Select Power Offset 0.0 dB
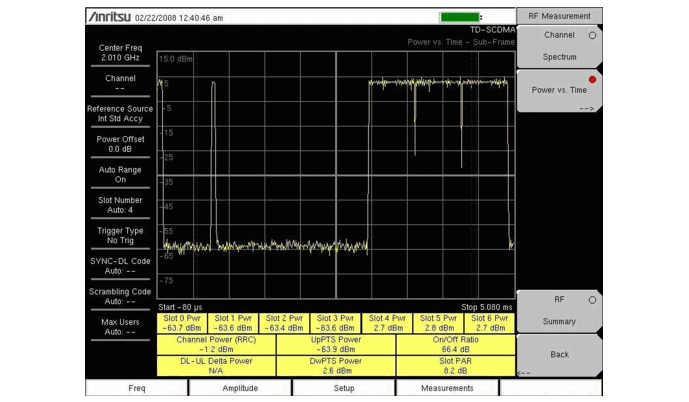The width and height of the screenshot is (689, 402). point(120,144)
